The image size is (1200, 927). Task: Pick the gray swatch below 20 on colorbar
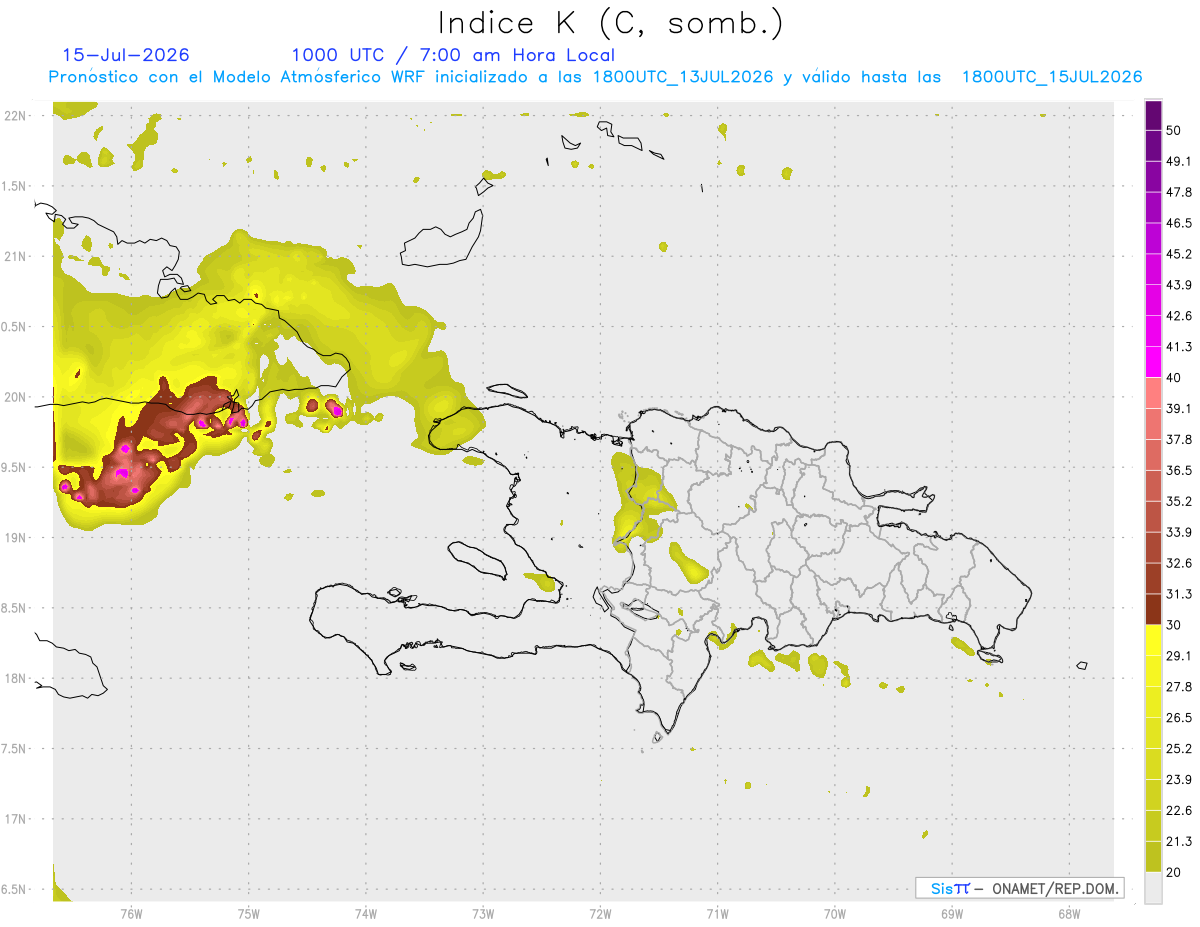[x=1154, y=888]
